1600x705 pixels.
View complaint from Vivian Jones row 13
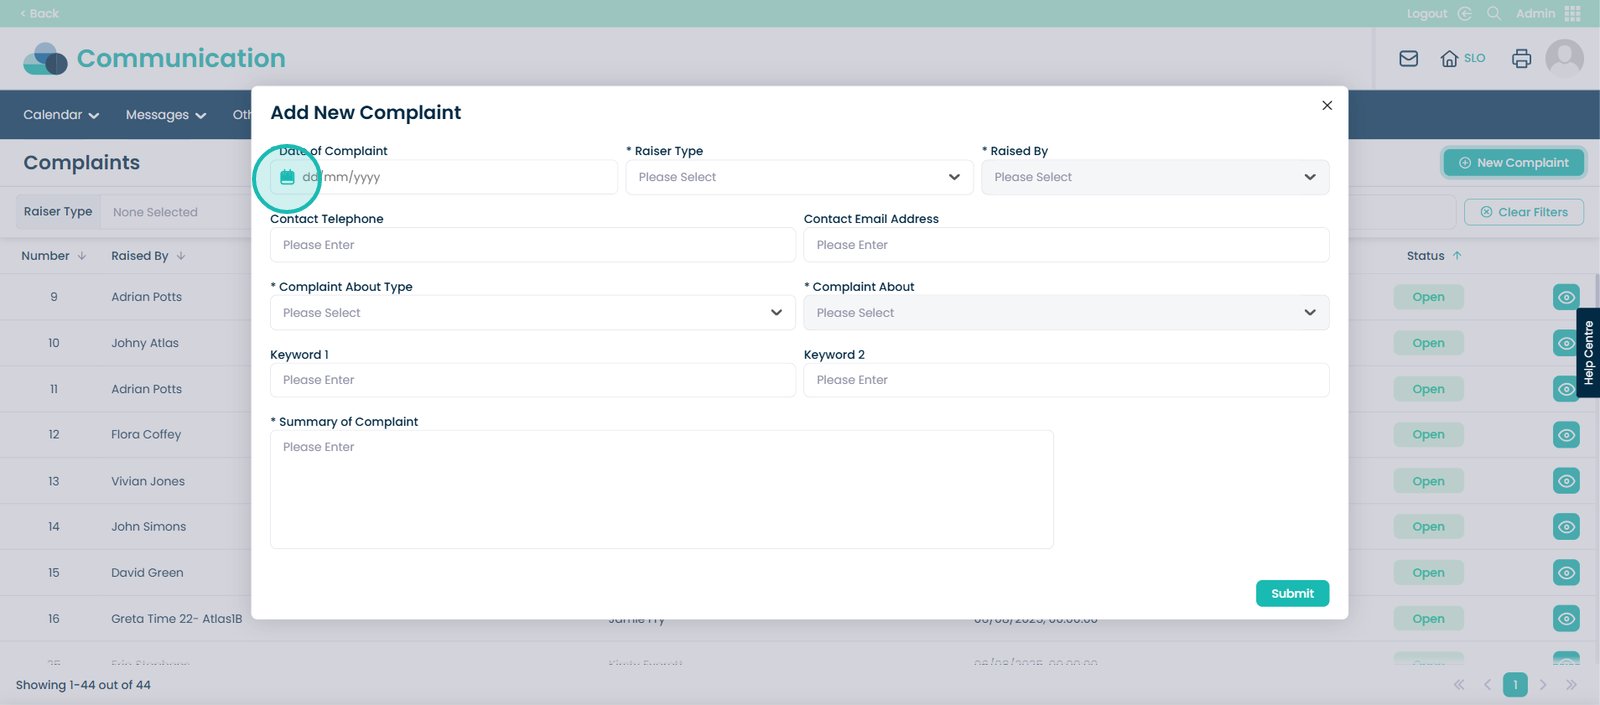1566,481
